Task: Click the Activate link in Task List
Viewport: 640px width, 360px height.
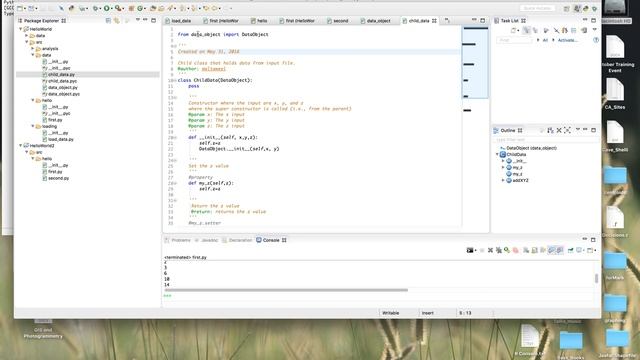Action: coord(567,40)
